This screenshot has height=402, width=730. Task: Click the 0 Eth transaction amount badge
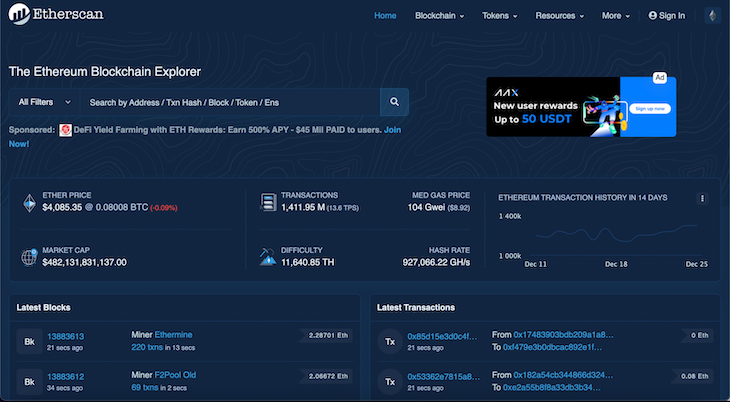[699, 335]
